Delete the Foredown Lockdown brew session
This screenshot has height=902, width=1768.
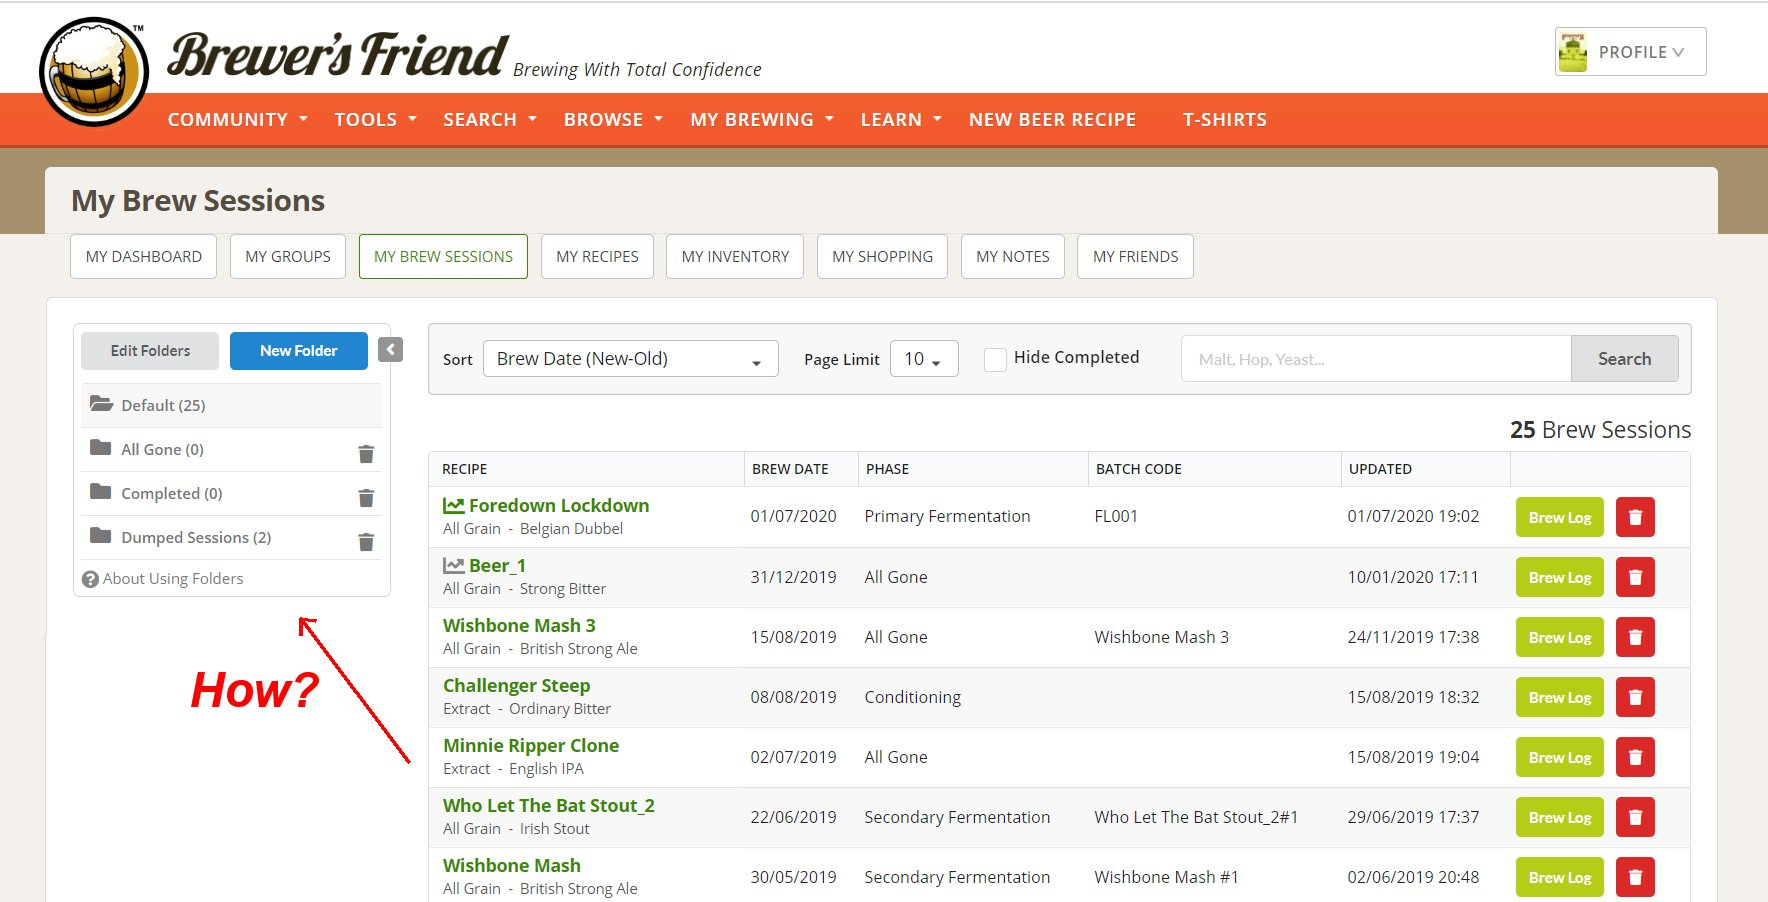point(1635,517)
